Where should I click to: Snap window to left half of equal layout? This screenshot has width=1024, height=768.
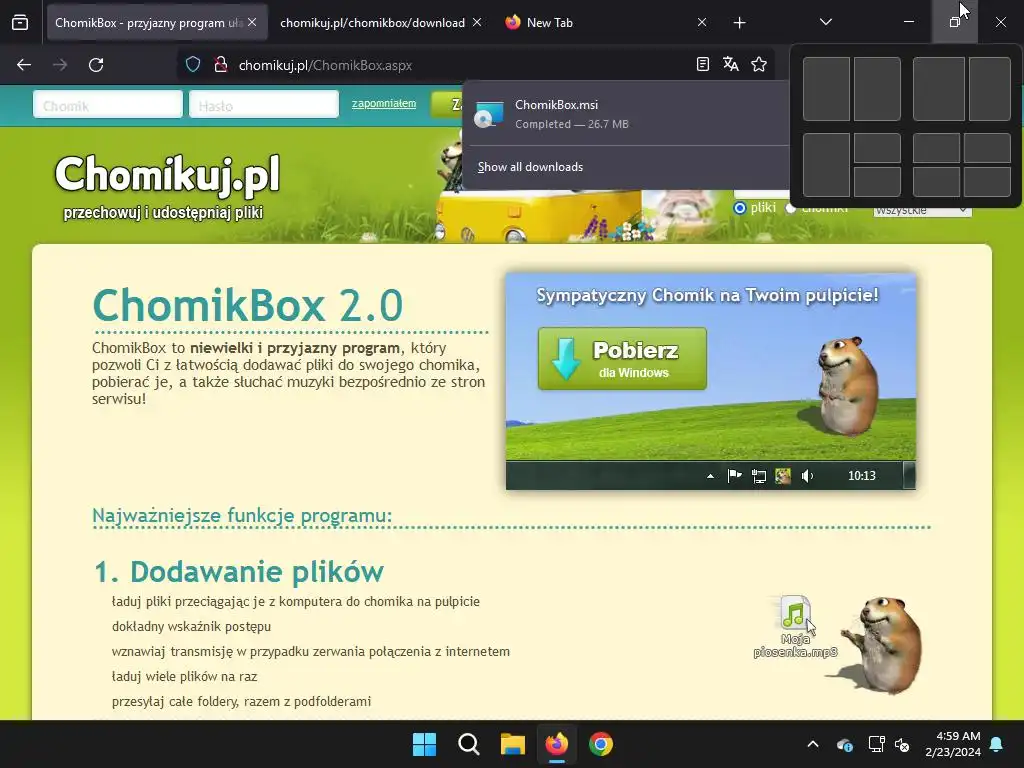point(826,89)
